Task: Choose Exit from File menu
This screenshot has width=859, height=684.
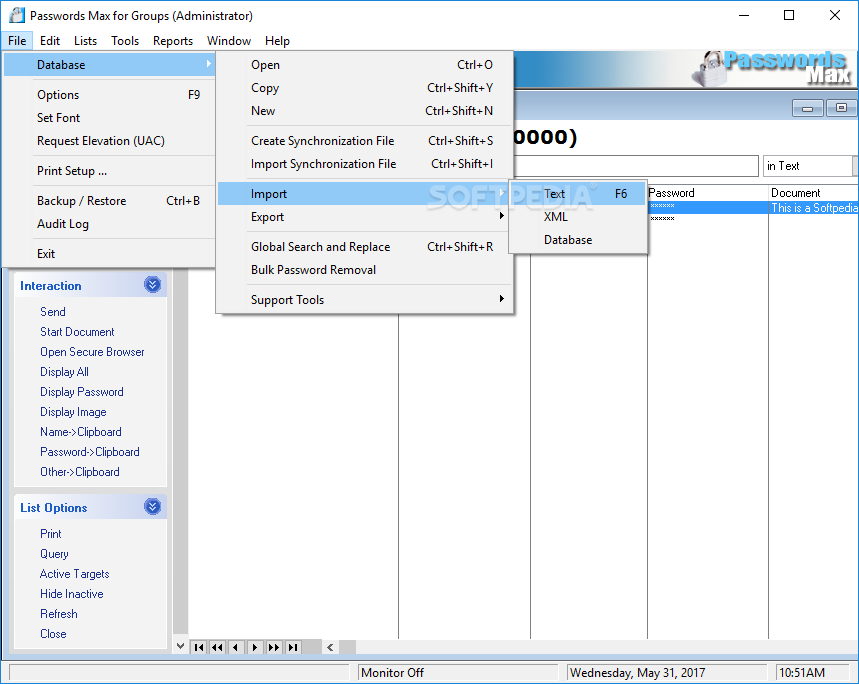Action: click(109, 254)
